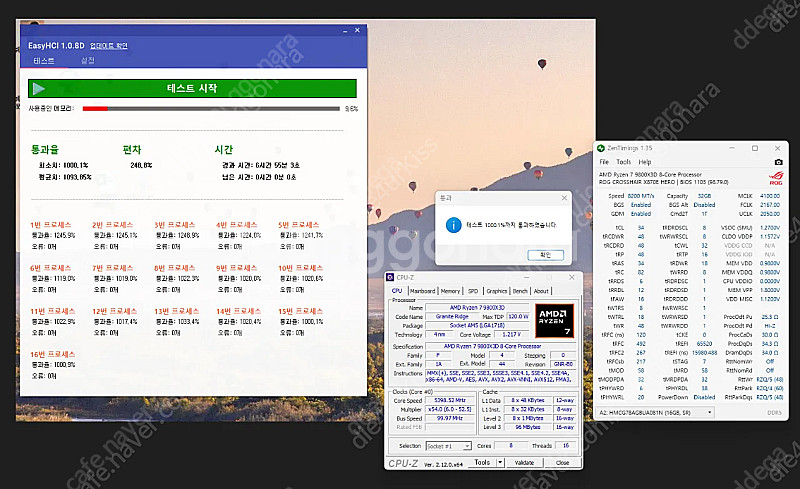Screen dimensions: 800x489
Task: Click the CPU-Z title bar app icon
Action: click(390, 277)
